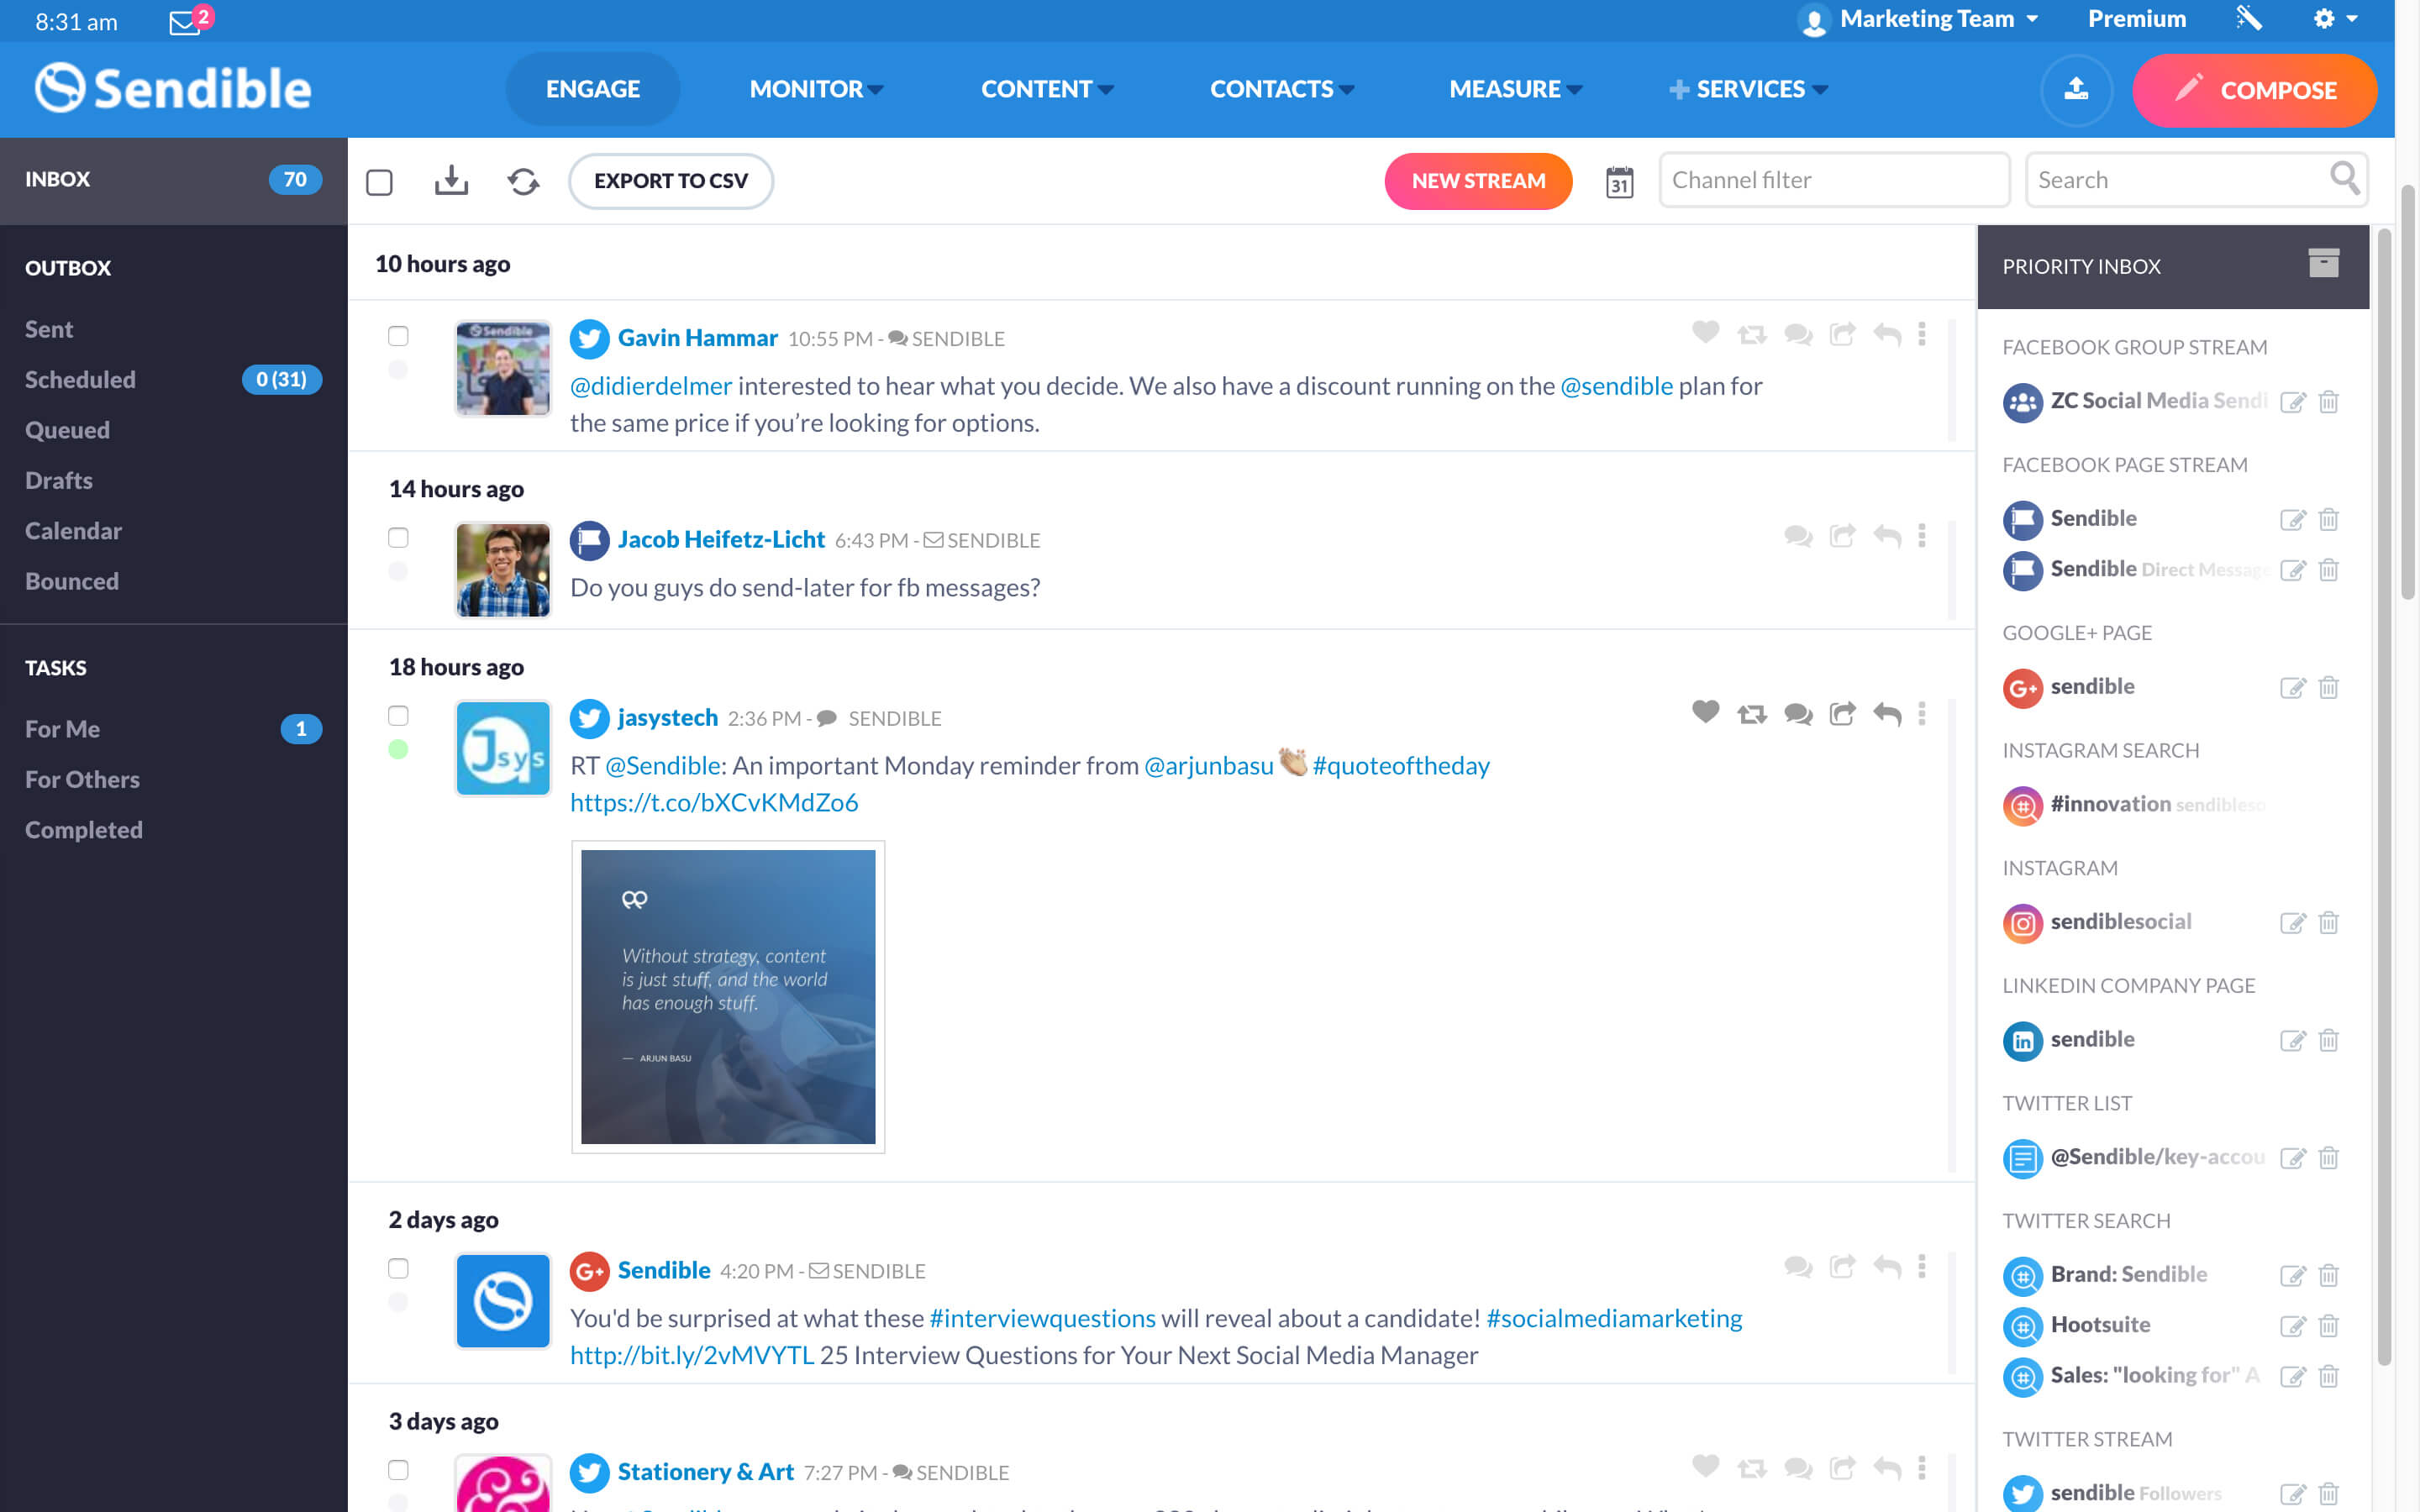
Task: Open Bounced in Outbox
Action: [72, 582]
